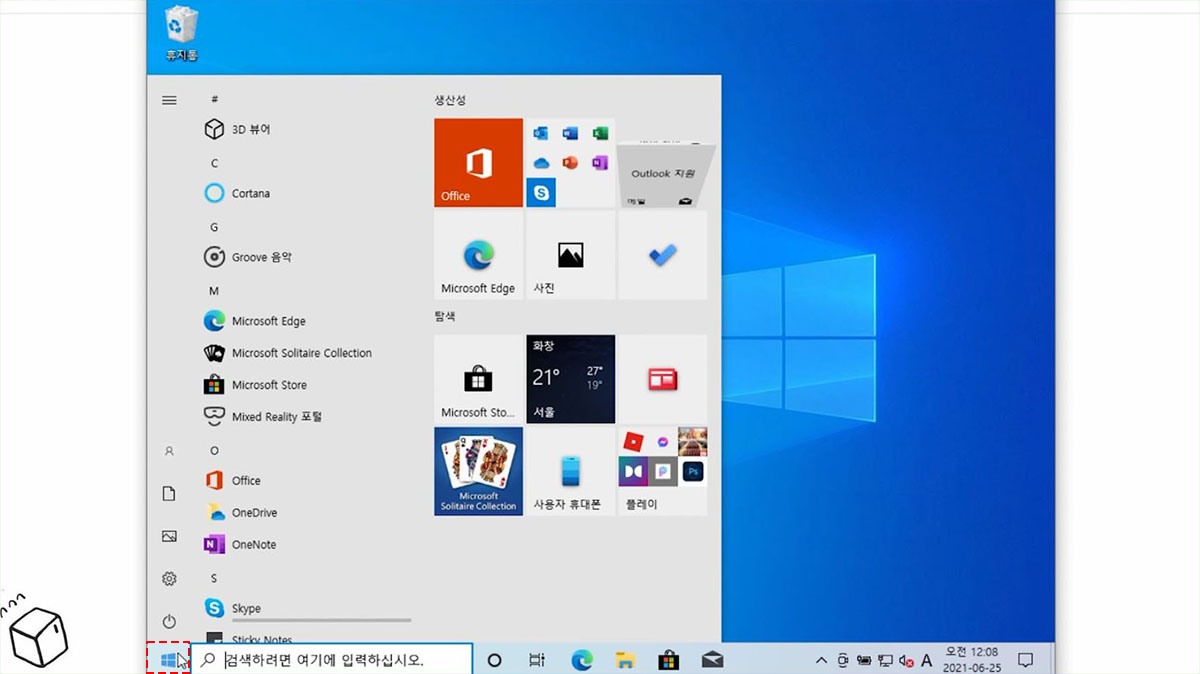The width and height of the screenshot is (1200, 674).
Task: Click the PowerPoint icon in the Office folder tile
Action: click(571, 162)
